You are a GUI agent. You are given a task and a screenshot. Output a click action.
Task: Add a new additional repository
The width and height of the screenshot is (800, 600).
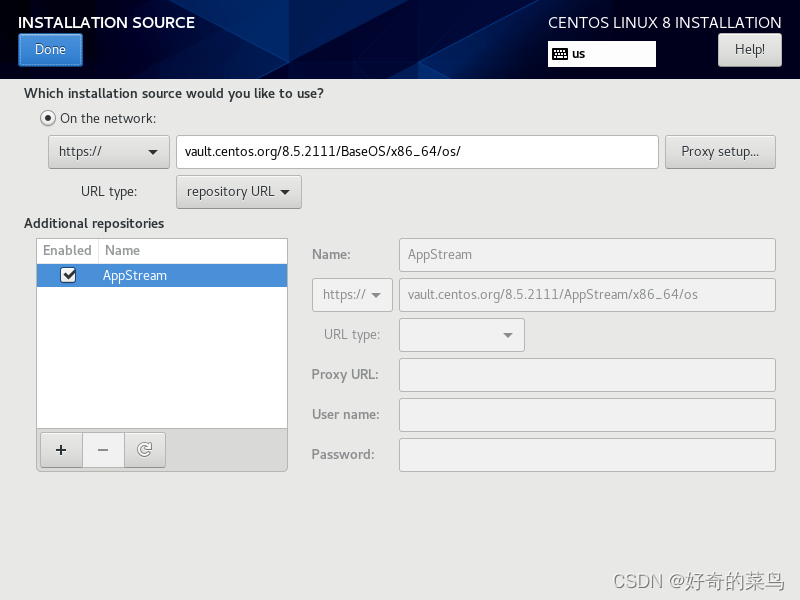tap(60, 450)
